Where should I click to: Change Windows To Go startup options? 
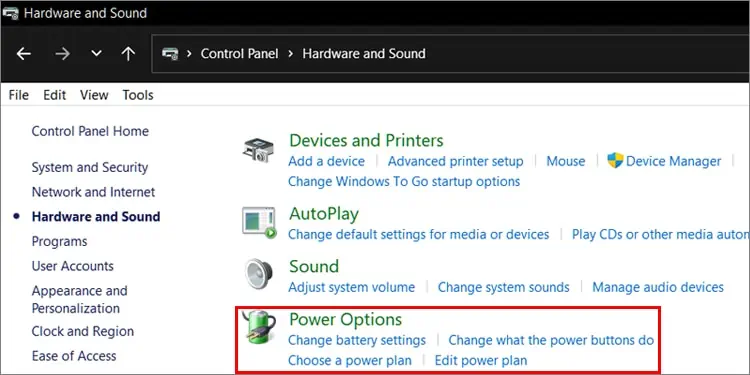coord(404,182)
